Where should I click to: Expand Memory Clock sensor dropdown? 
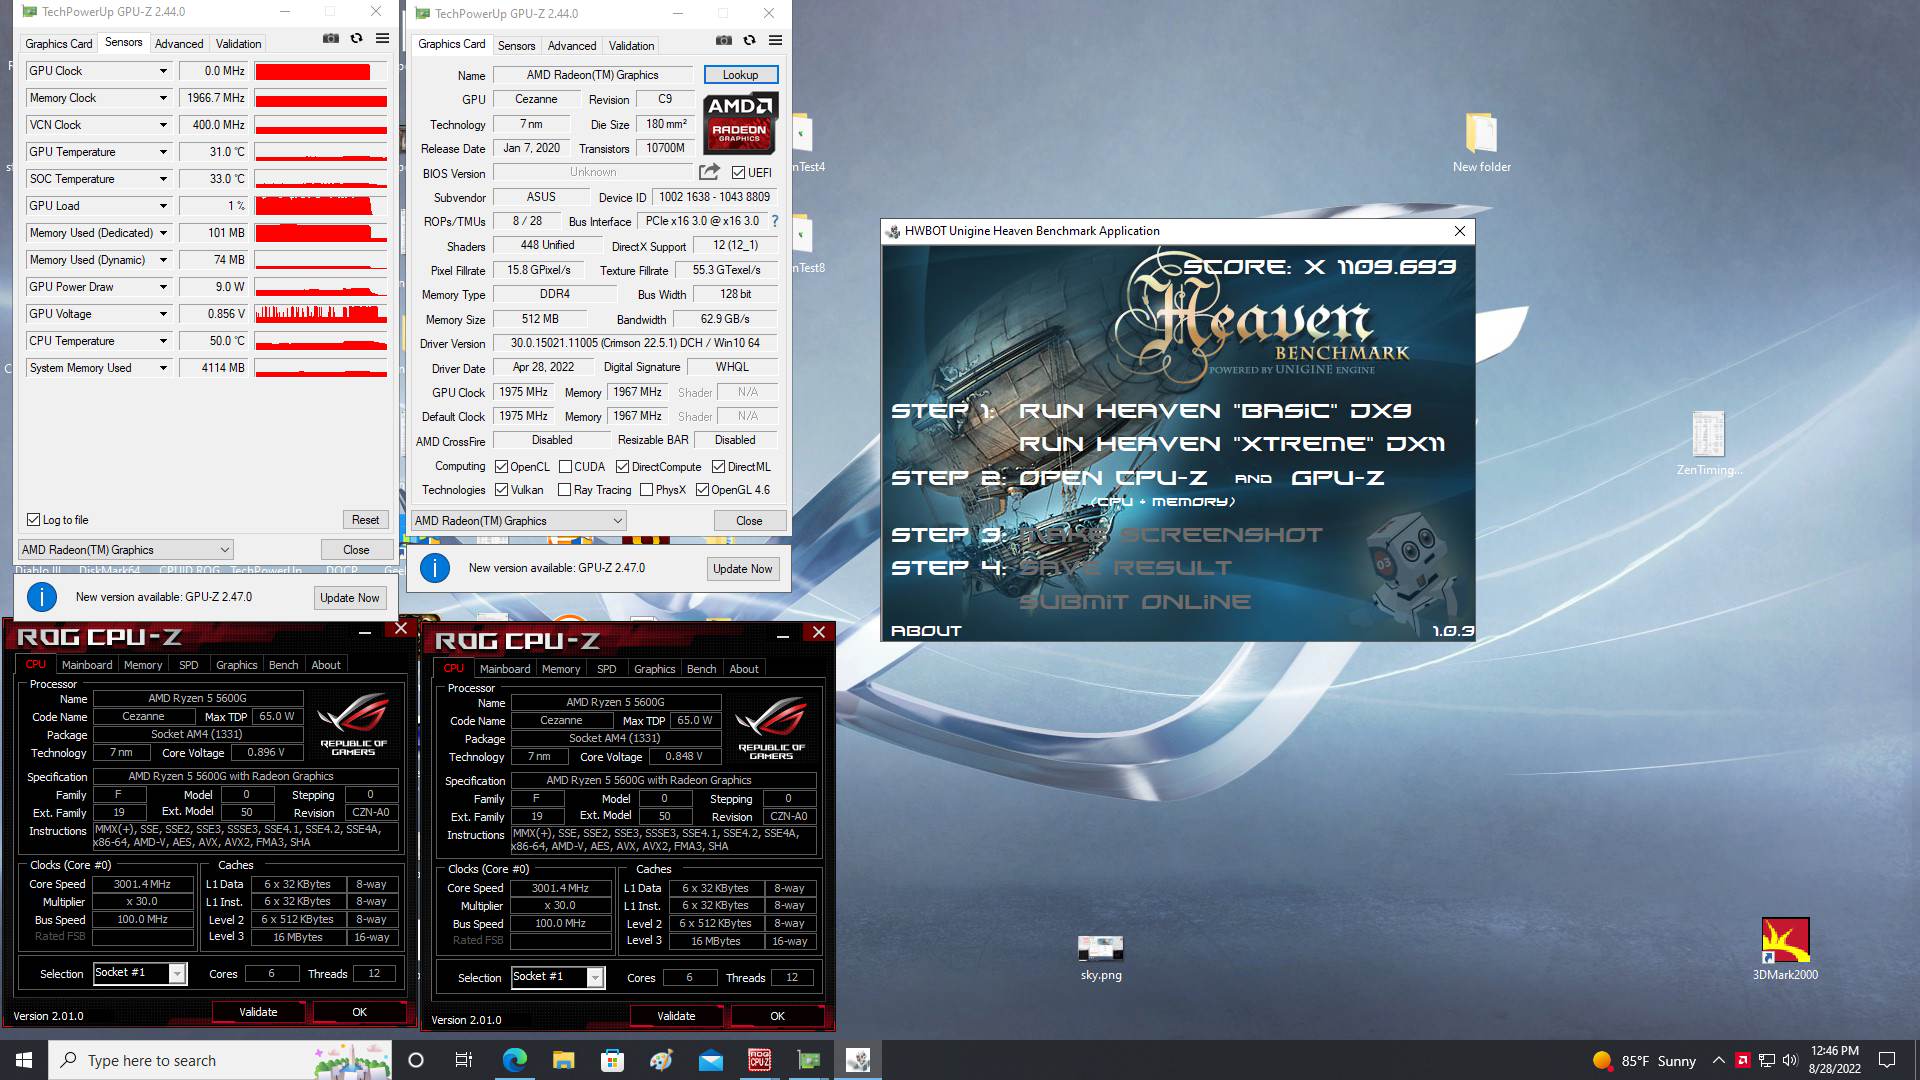163,98
